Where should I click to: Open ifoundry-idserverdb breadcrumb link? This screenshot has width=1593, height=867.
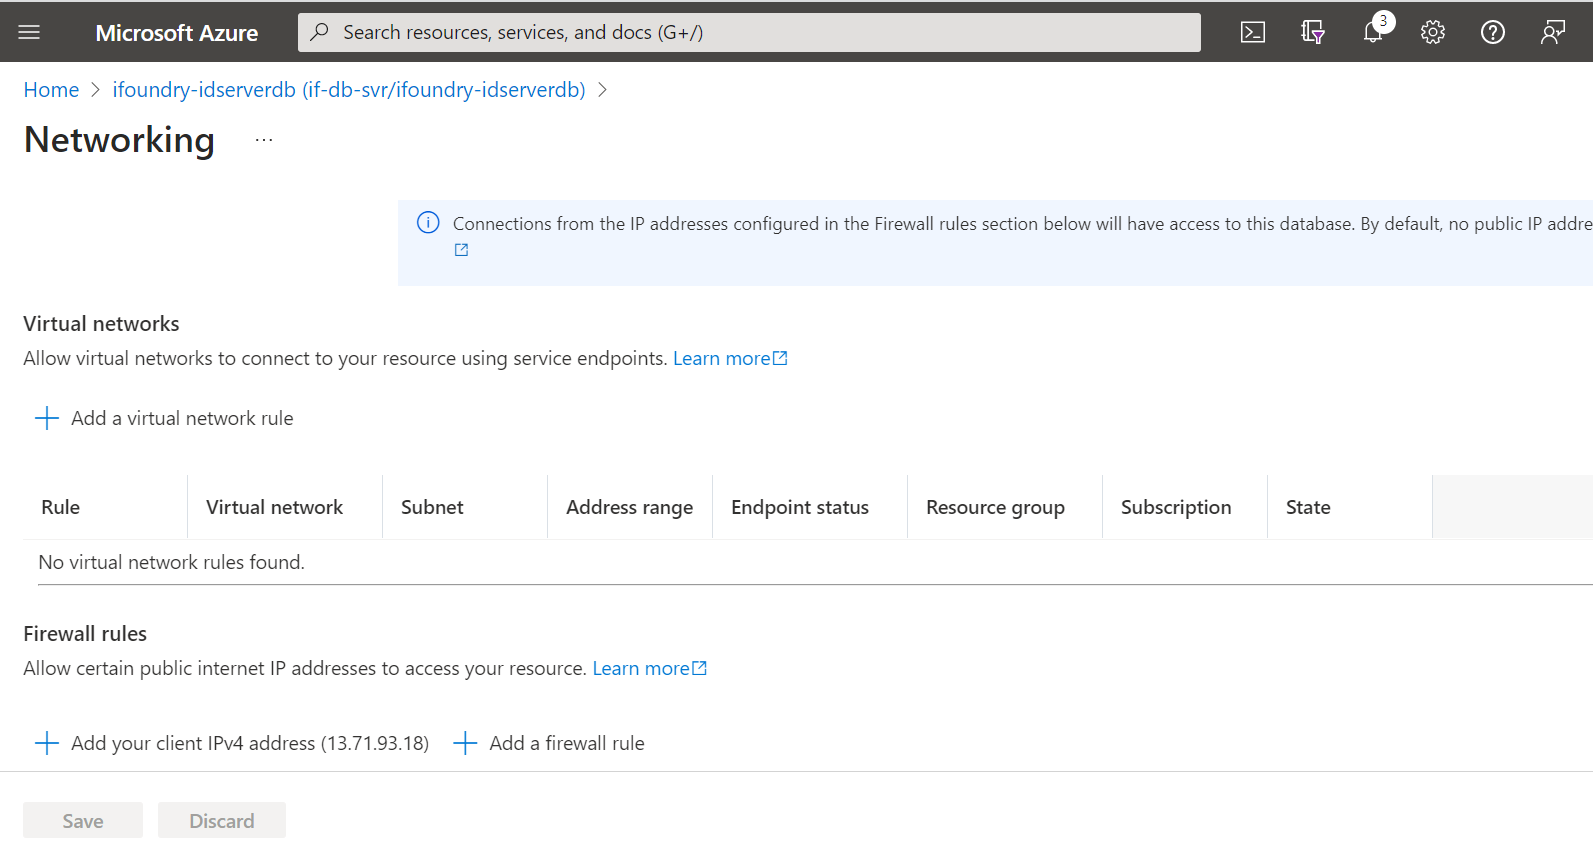tap(349, 90)
